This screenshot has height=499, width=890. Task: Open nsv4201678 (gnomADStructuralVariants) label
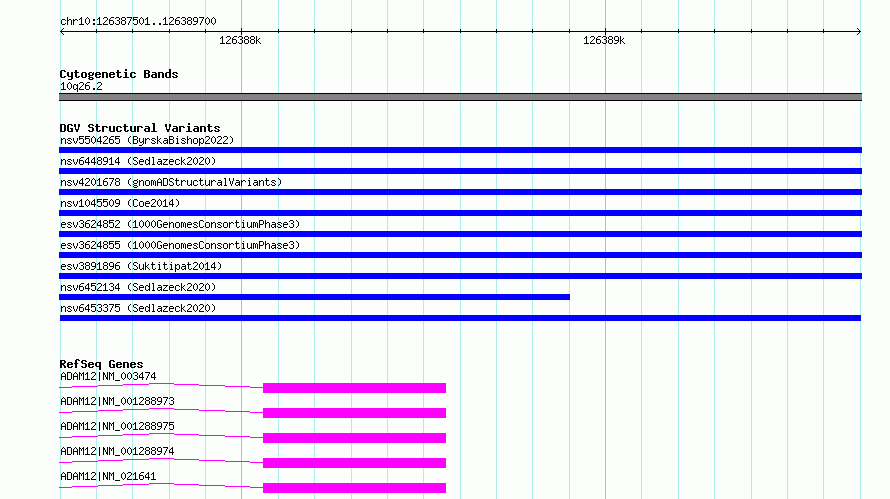point(171,182)
